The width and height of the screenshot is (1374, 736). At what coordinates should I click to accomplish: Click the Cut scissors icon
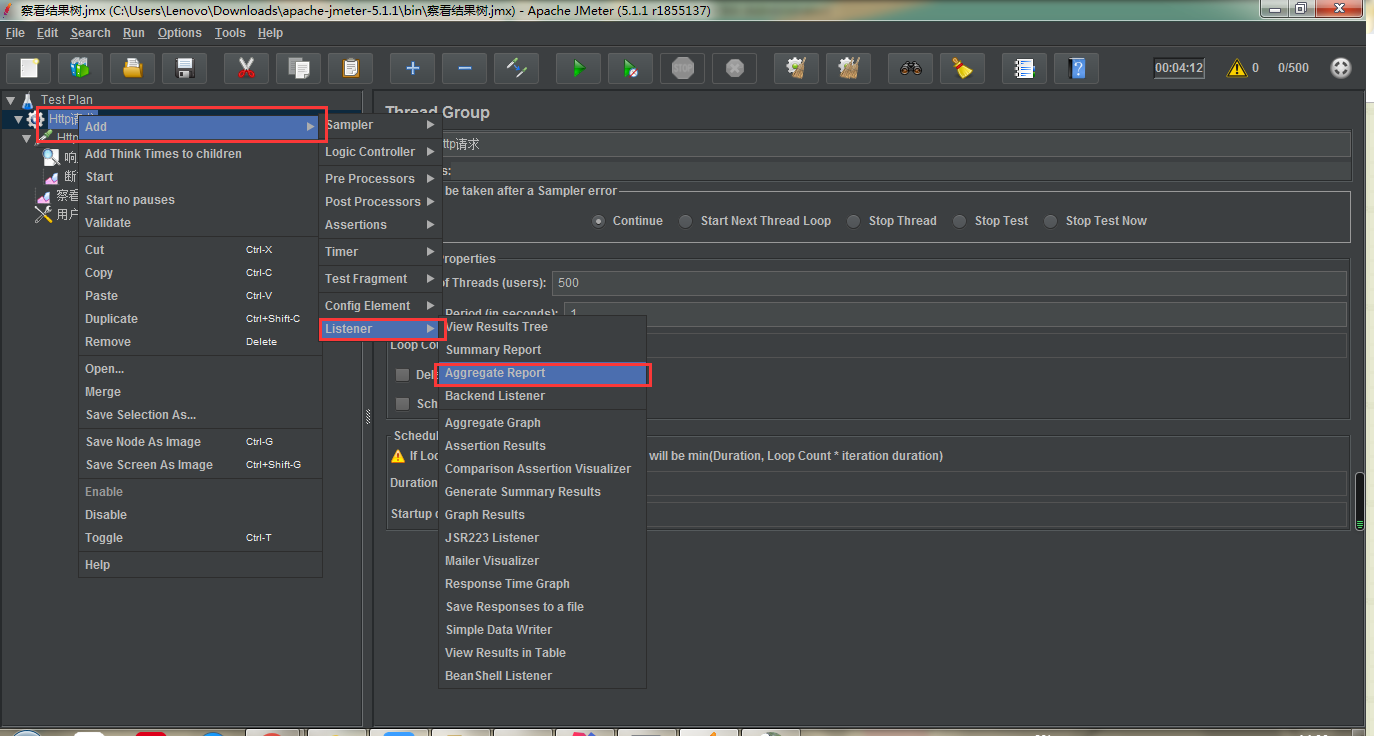click(246, 68)
